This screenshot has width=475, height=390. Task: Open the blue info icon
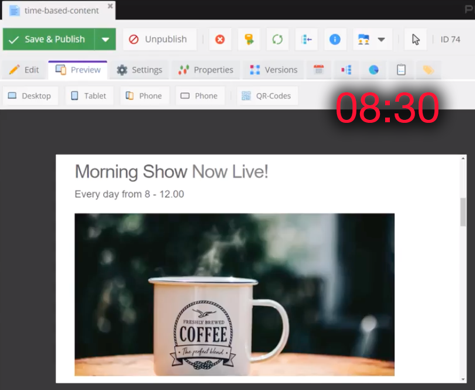tap(335, 40)
